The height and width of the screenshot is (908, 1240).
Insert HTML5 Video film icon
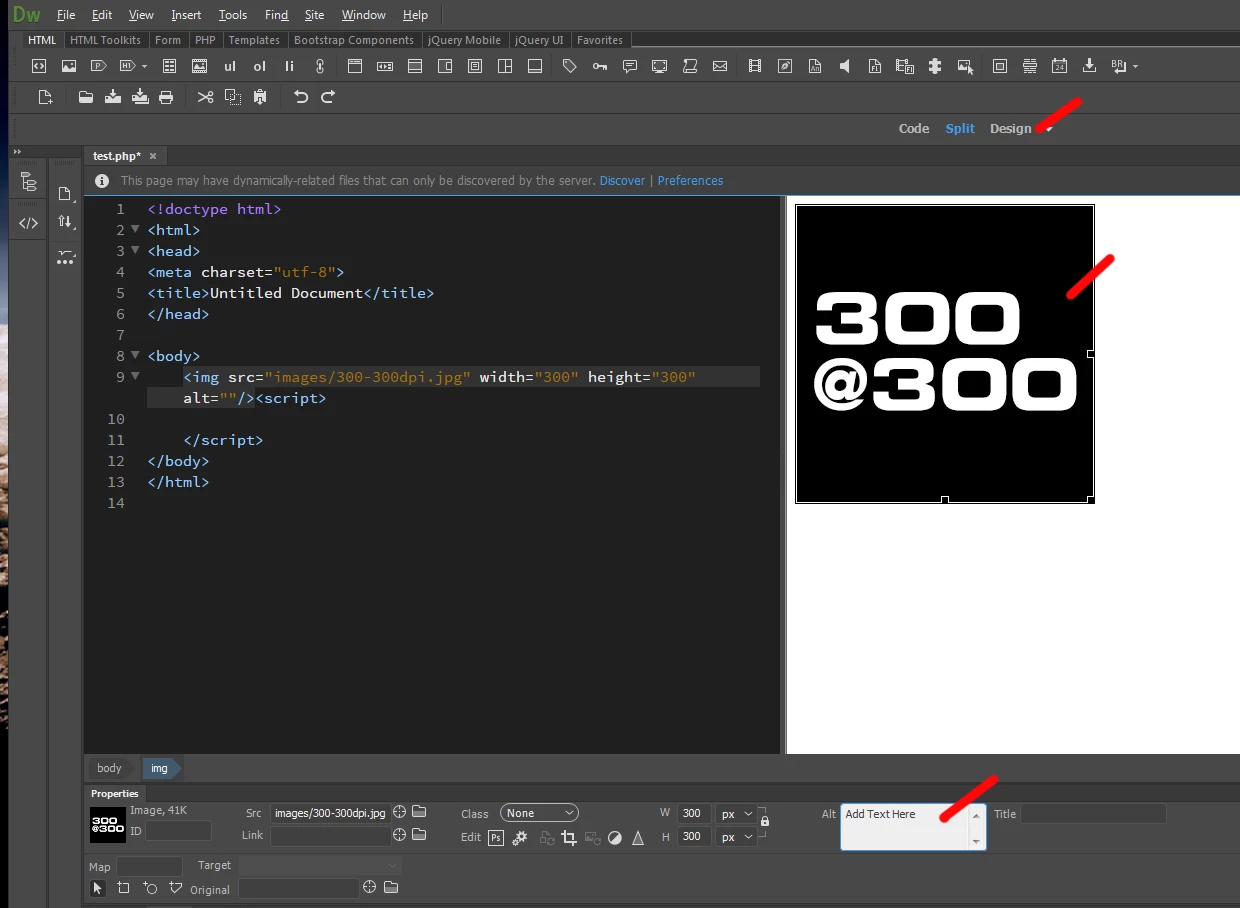755,66
